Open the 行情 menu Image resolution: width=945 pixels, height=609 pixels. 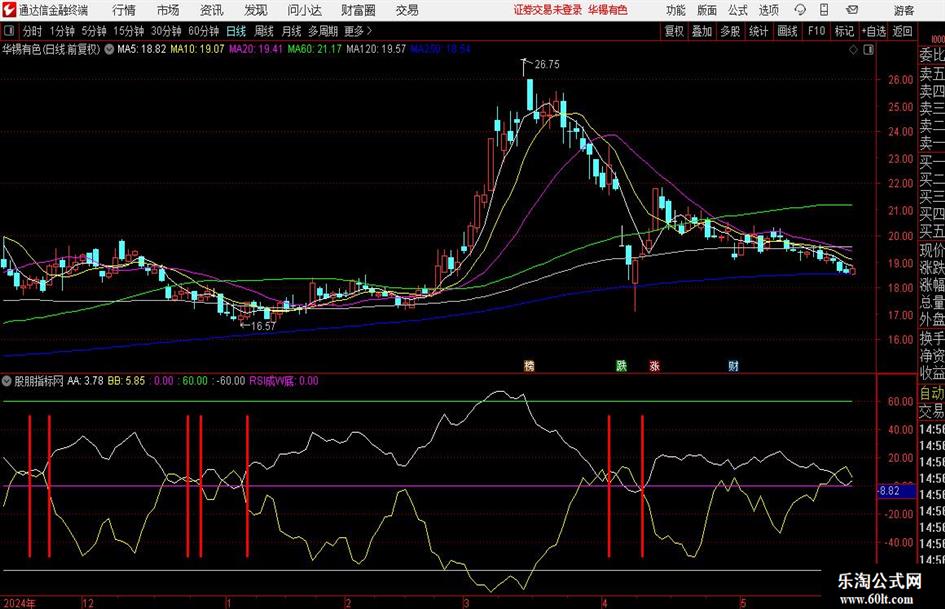click(124, 10)
